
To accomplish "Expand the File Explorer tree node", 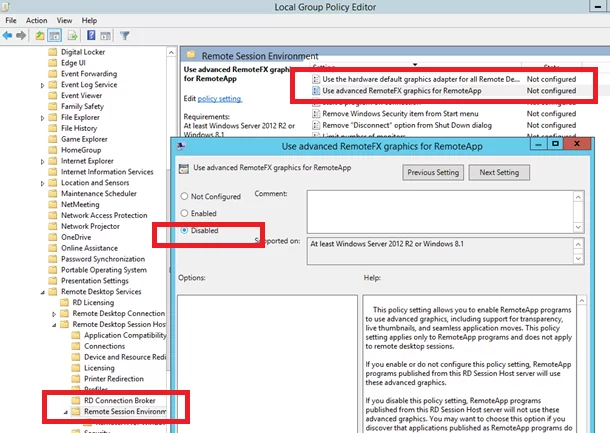I will [x=42, y=118].
